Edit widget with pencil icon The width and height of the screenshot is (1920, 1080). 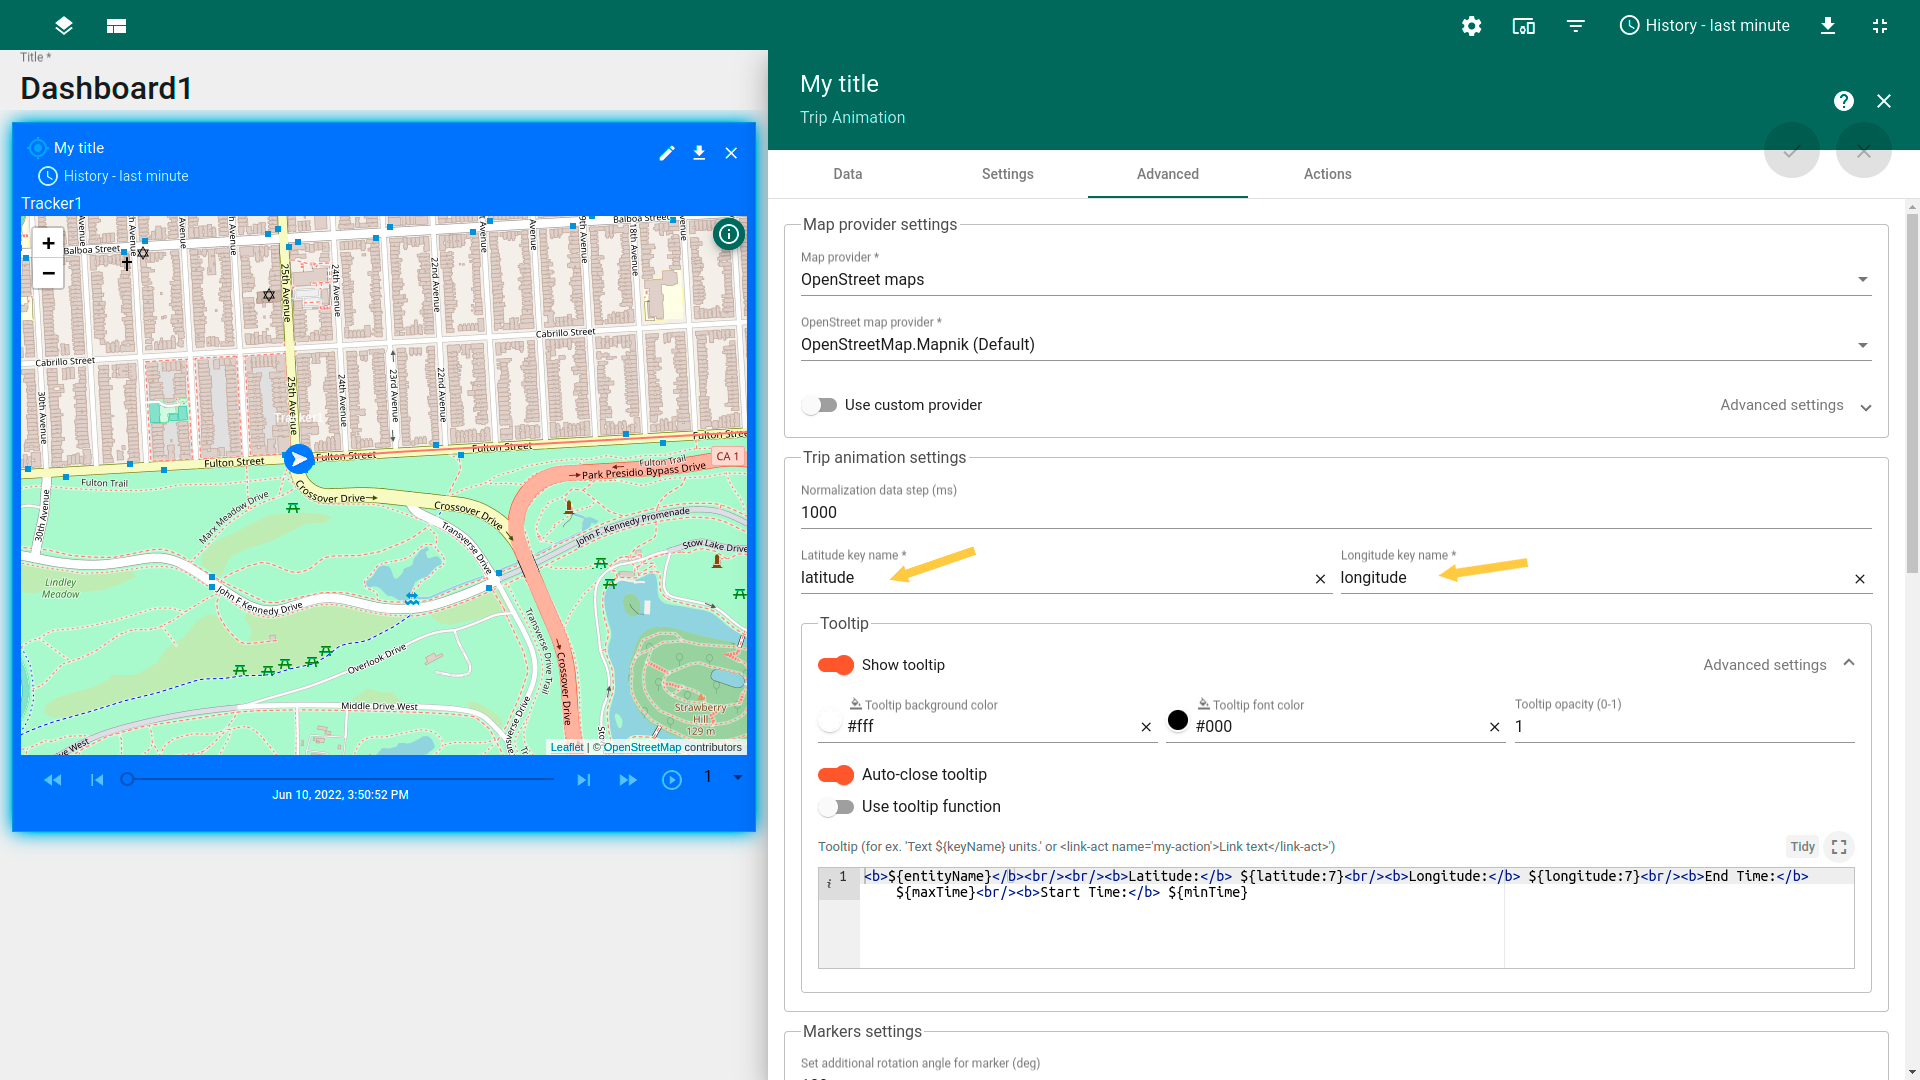pos(667,153)
